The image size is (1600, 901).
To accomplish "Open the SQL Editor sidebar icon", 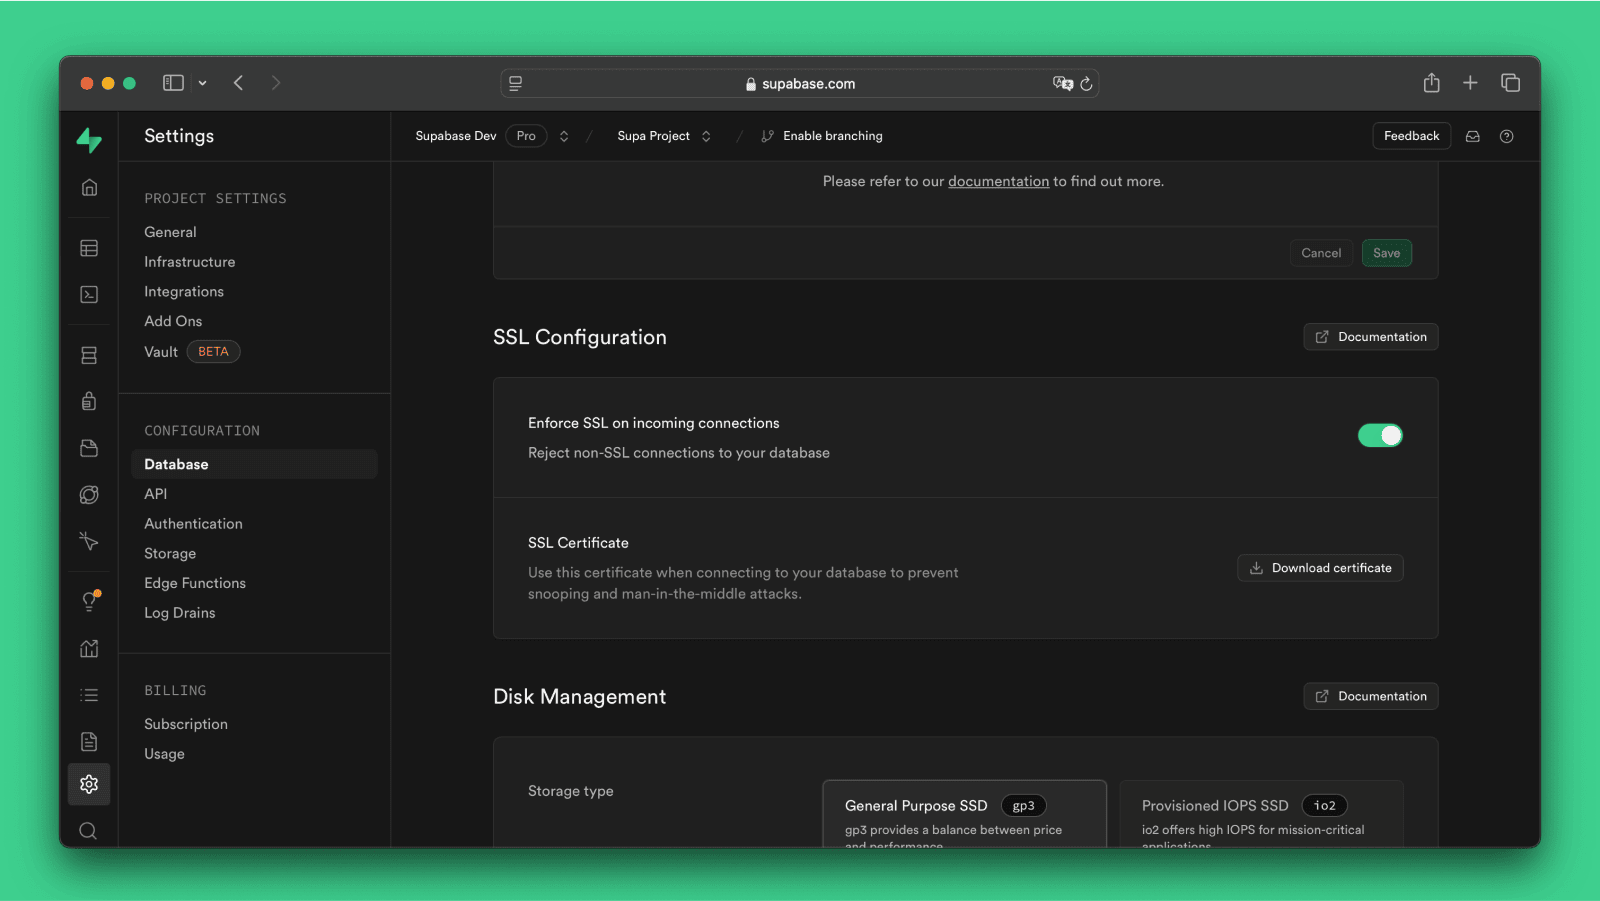I will click(89, 294).
